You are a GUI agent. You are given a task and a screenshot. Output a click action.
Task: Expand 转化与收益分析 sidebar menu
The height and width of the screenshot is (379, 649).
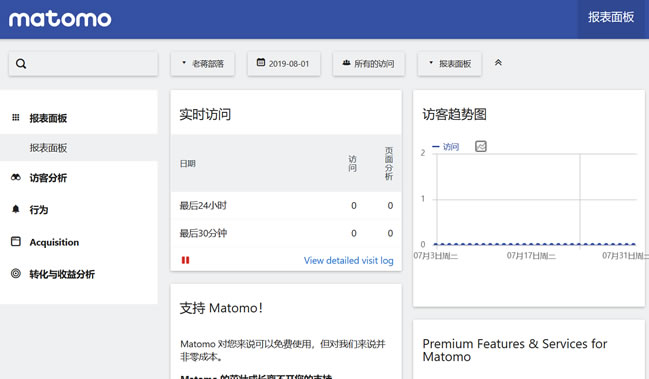[x=62, y=274]
